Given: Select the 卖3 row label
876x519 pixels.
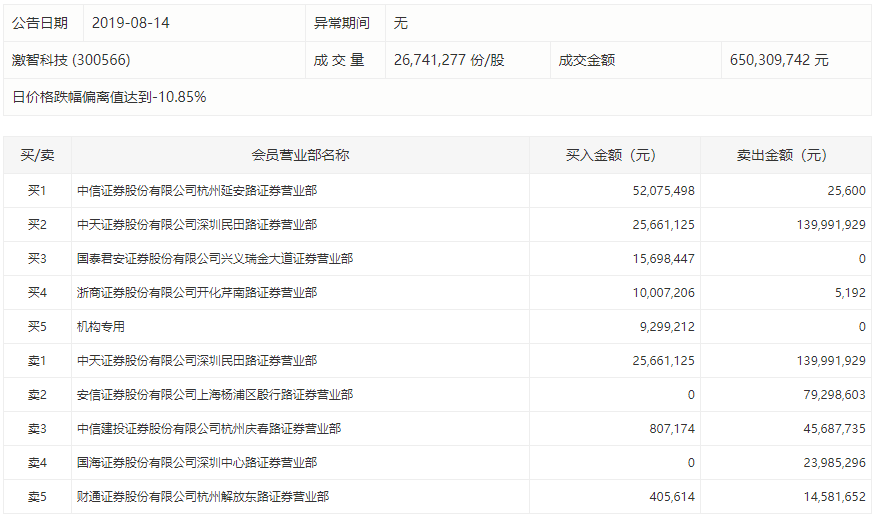Looking at the screenshot, I should [x=37, y=429].
